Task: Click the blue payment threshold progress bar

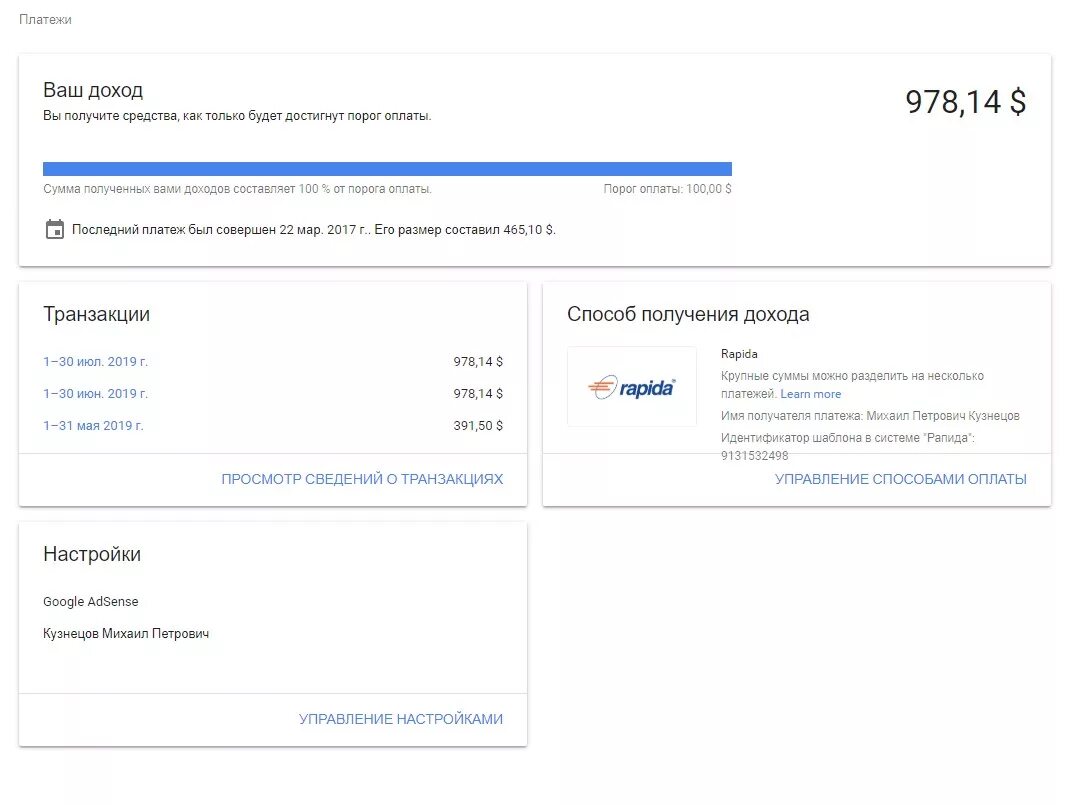Action: 387,169
